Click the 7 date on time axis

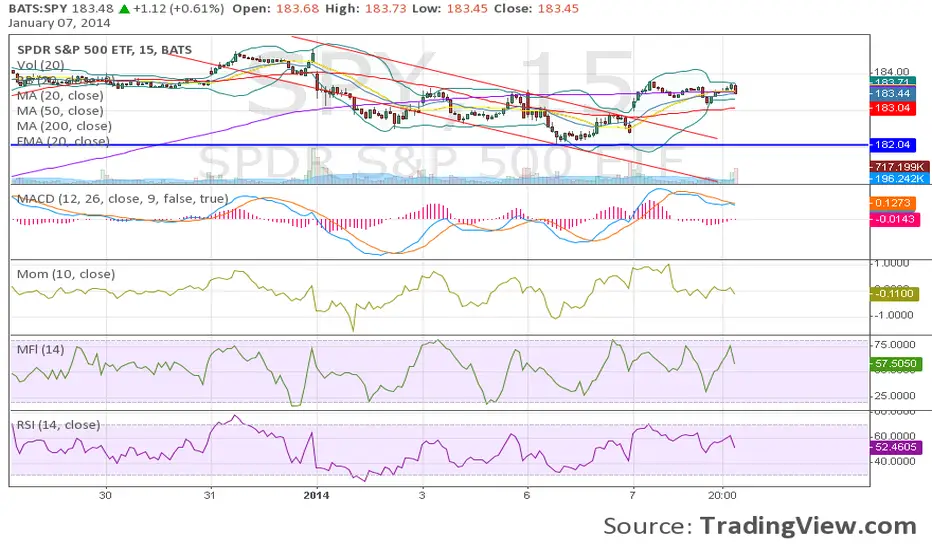pos(632,495)
